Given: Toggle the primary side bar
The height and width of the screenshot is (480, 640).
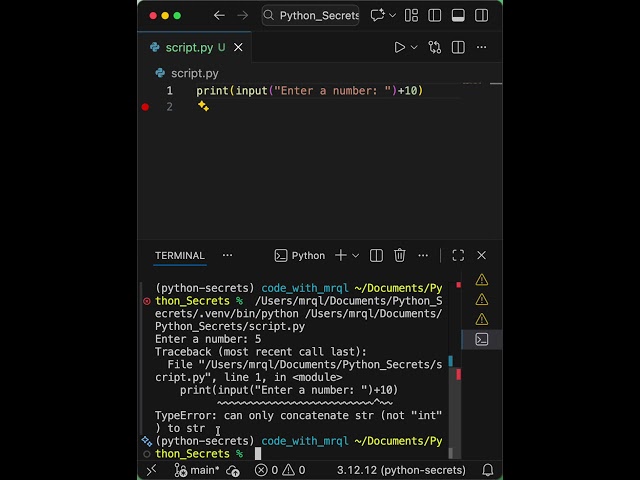Looking at the screenshot, I should tap(434, 16).
